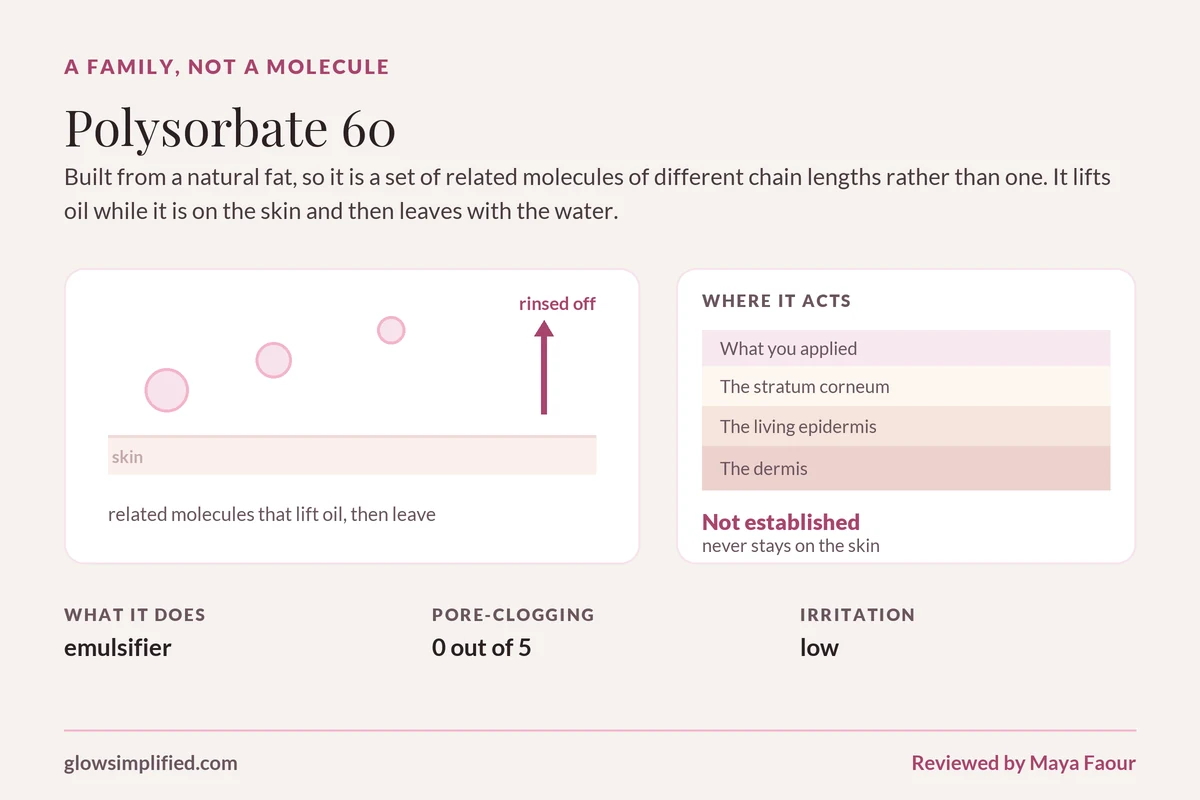Click the '0 out of 5' pore-clogging rating
This screenshot has height=800, width=1200.
tap(481, 647)
